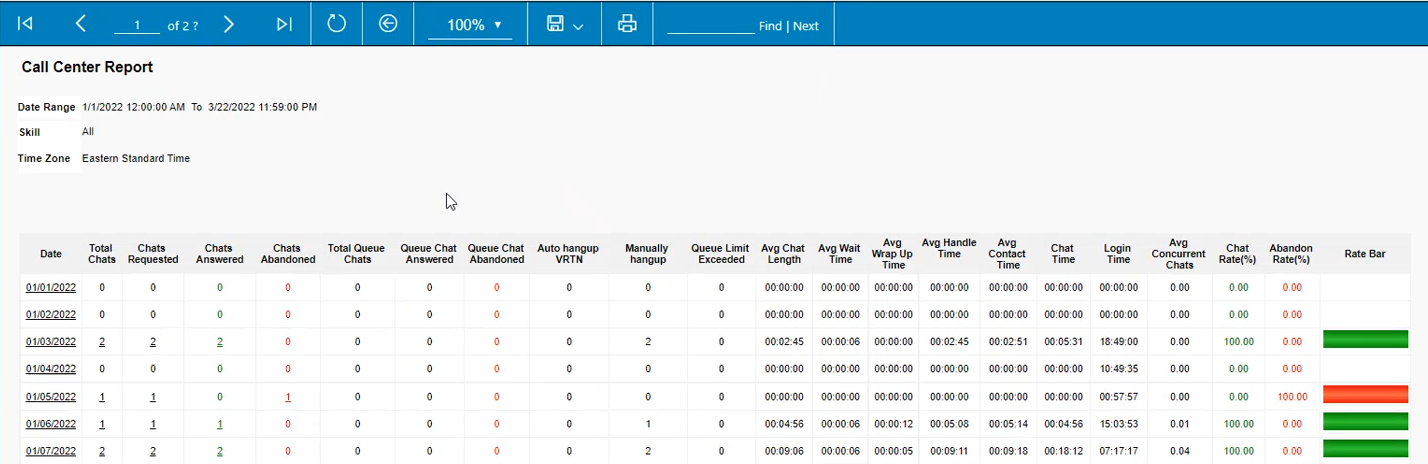Viewport: 1428px width, 464px height.
Task: Click the find text input box
Action: pyautogui.click(x=710, y=25)
